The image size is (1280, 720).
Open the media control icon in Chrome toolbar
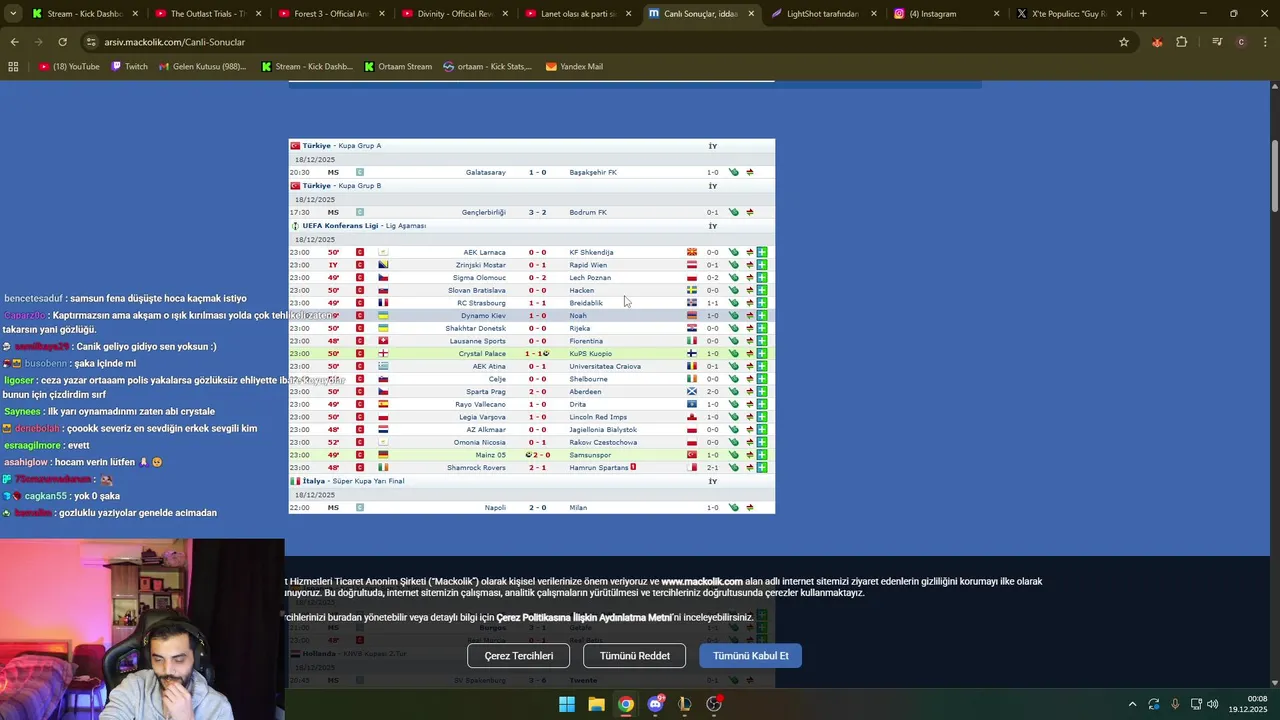[x=1217, y=42]
